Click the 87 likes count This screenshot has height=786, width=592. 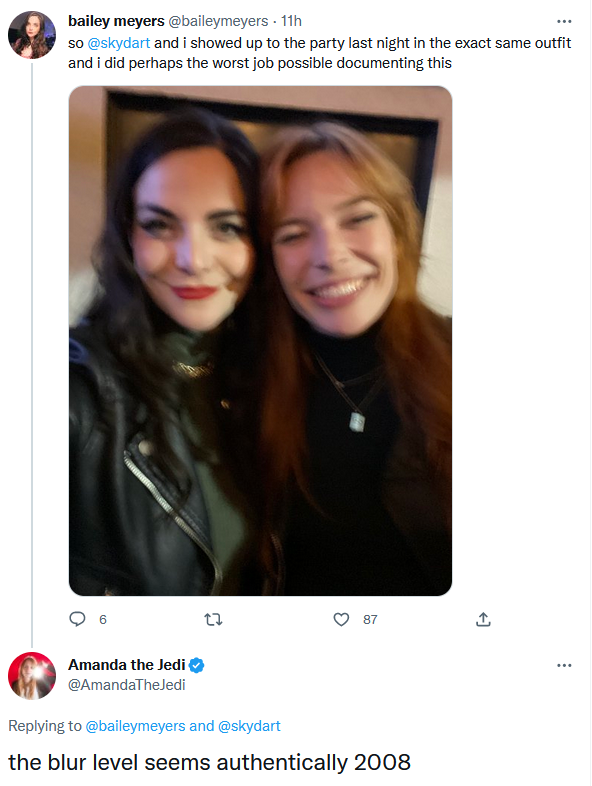point(370,620)
